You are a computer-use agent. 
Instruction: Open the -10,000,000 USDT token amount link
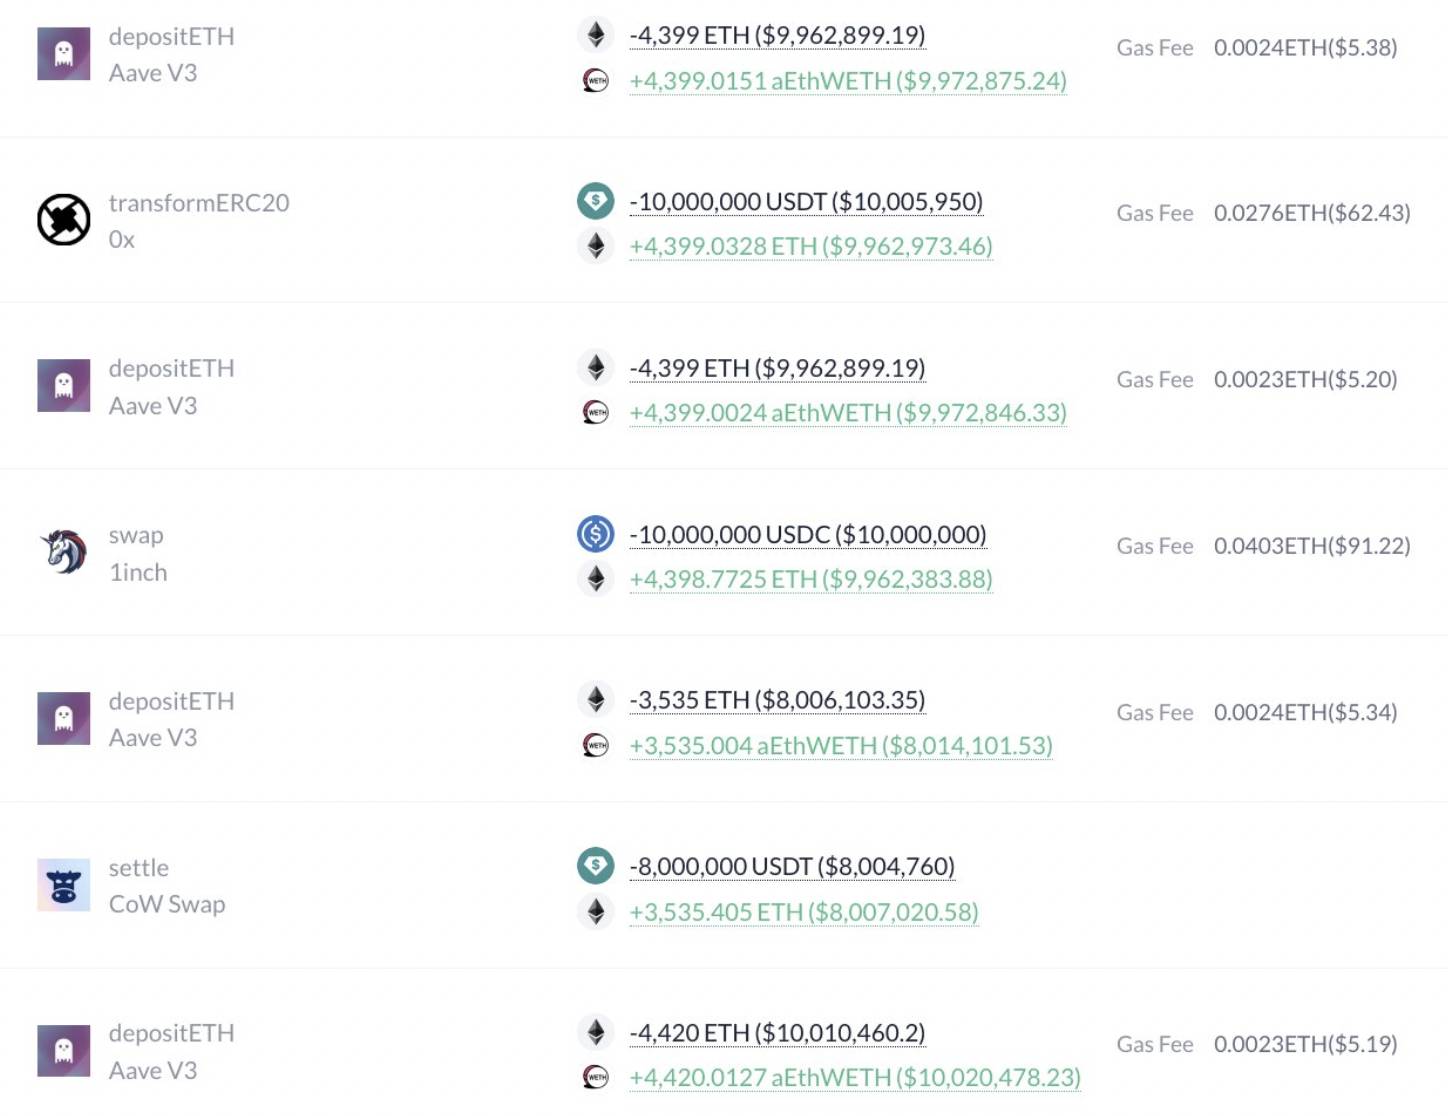806,202
